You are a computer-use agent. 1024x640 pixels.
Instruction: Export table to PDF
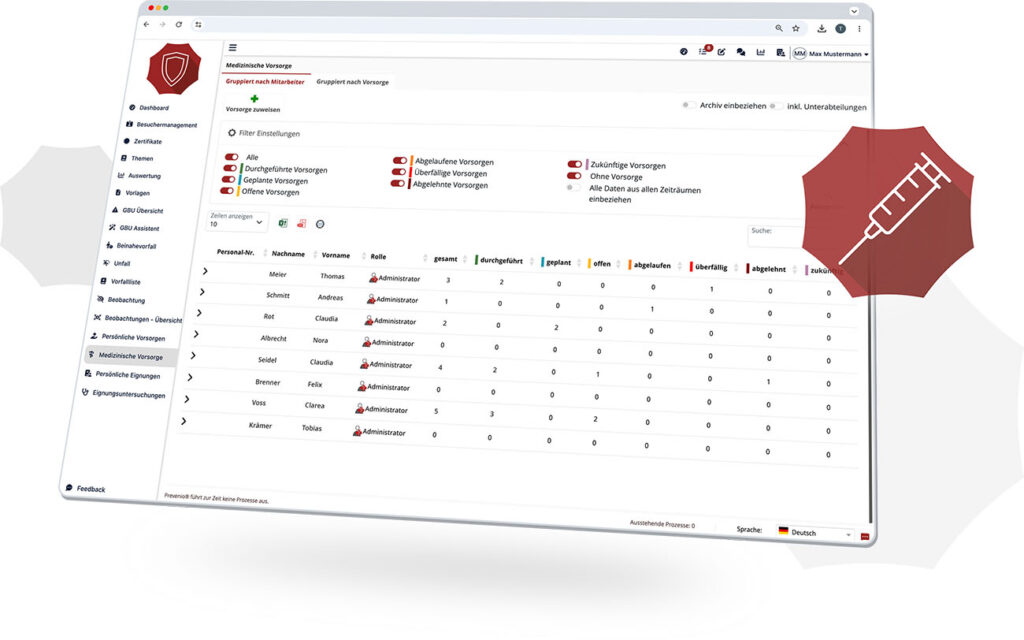click(x=301, y=224)
